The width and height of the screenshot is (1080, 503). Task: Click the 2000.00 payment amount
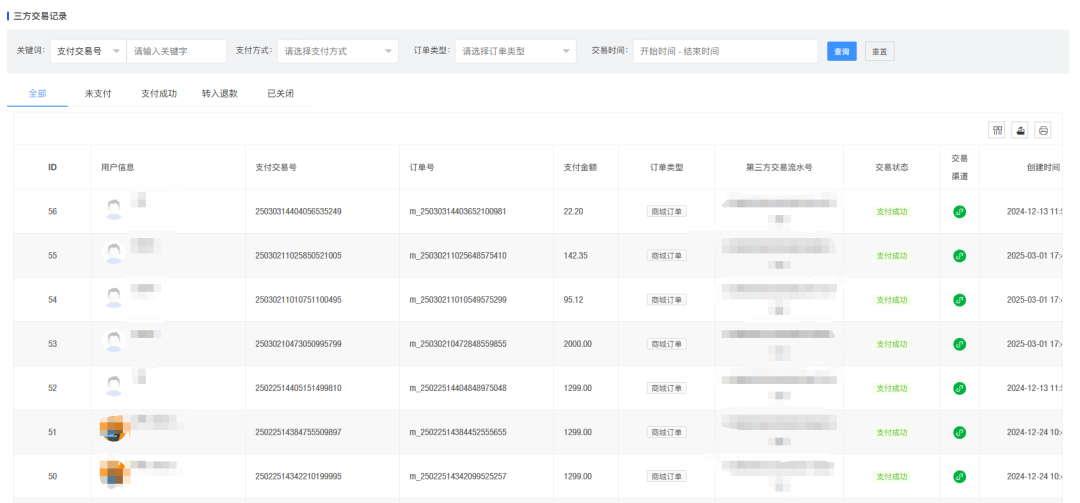click(577, 344)
